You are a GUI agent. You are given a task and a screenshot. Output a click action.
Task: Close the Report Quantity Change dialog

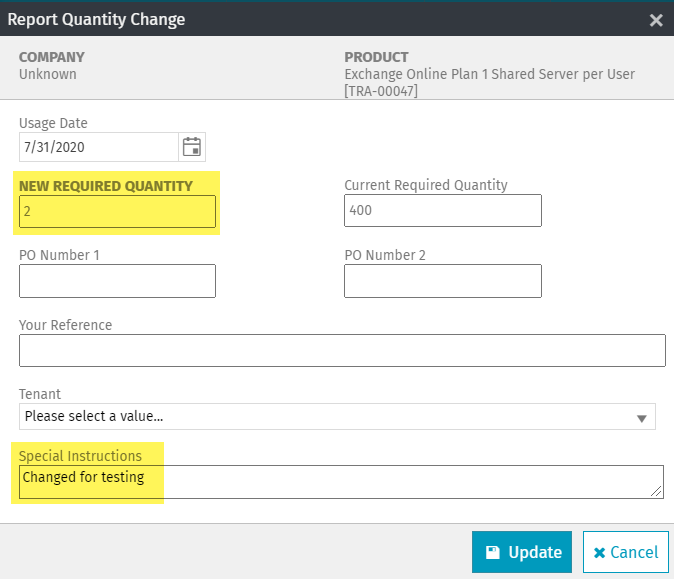(x=656, y=20)
